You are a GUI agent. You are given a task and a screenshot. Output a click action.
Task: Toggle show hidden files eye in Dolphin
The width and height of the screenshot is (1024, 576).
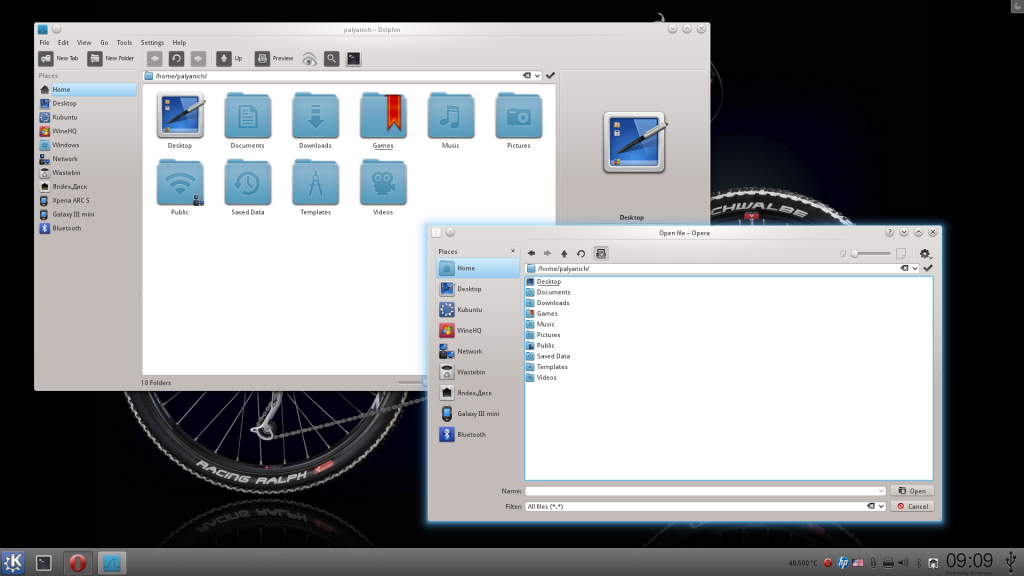(310, 59)
